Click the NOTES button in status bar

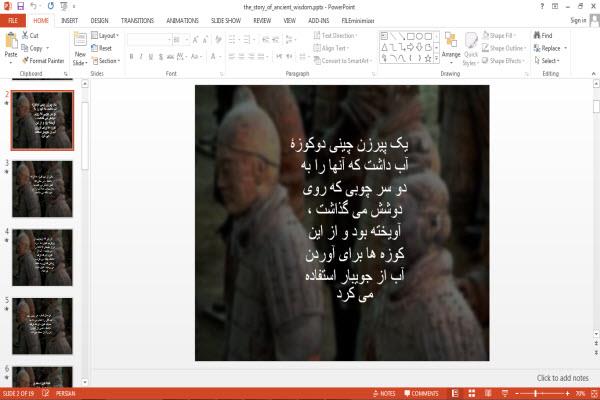pyautogui.click(x=384, y=393)
